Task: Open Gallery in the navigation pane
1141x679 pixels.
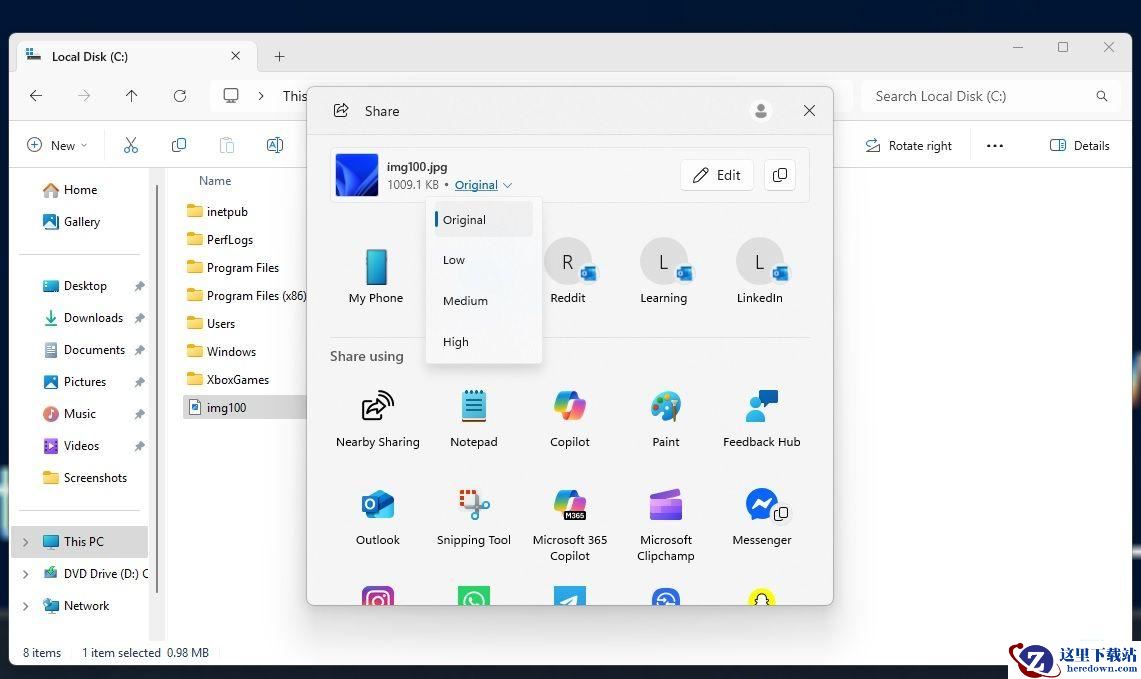Action: (71, 222)
